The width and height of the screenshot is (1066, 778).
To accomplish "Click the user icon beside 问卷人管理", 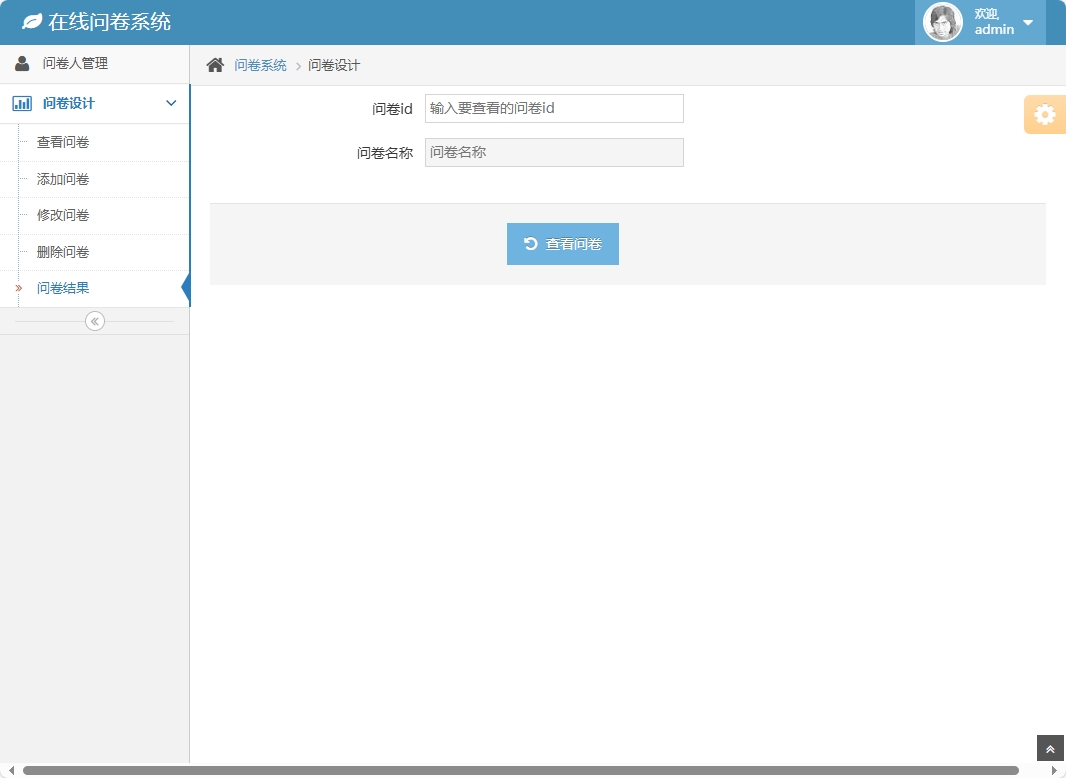I will pyautogui.click(x=21, y=62).
